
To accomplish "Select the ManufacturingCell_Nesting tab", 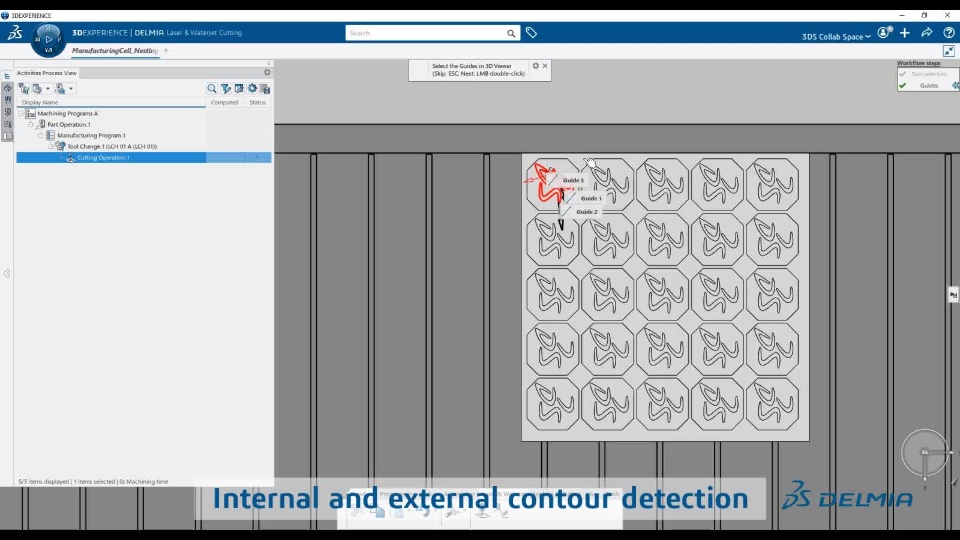I will coord(114,51).
